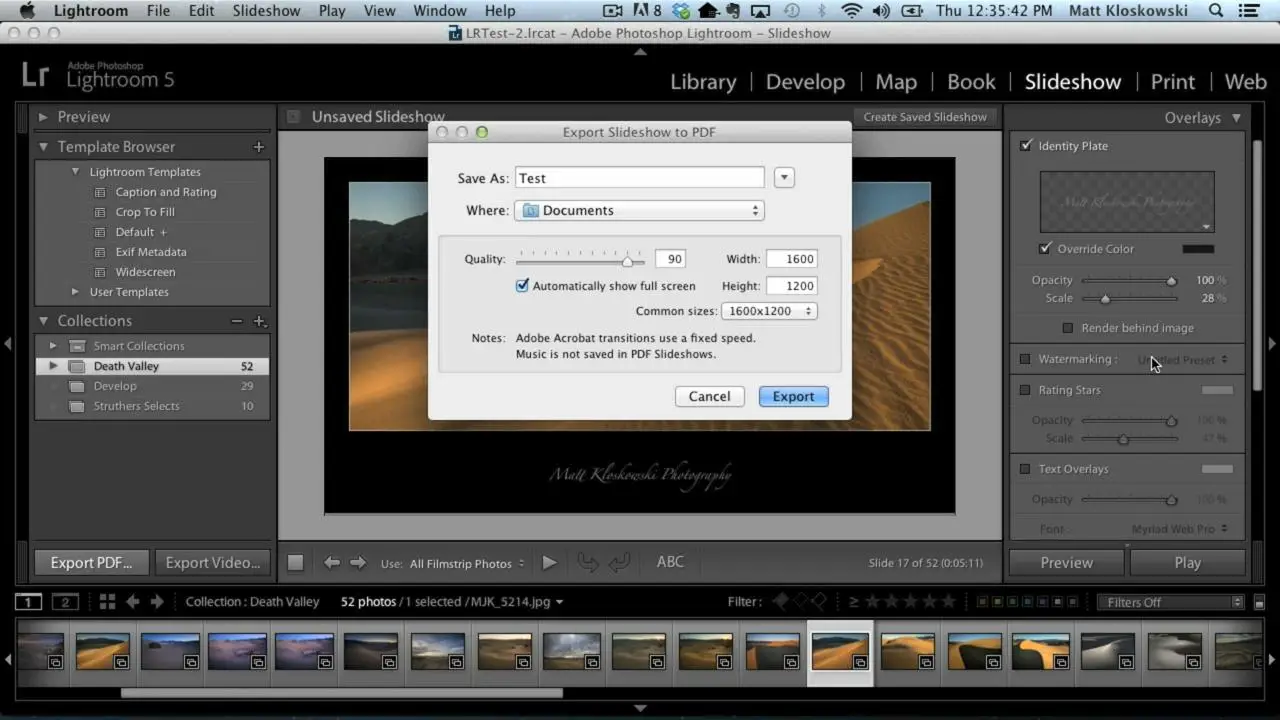1280x720 pixels.
Task: Click the Export button to save the PDF
Action: click(x=792, y=396)
